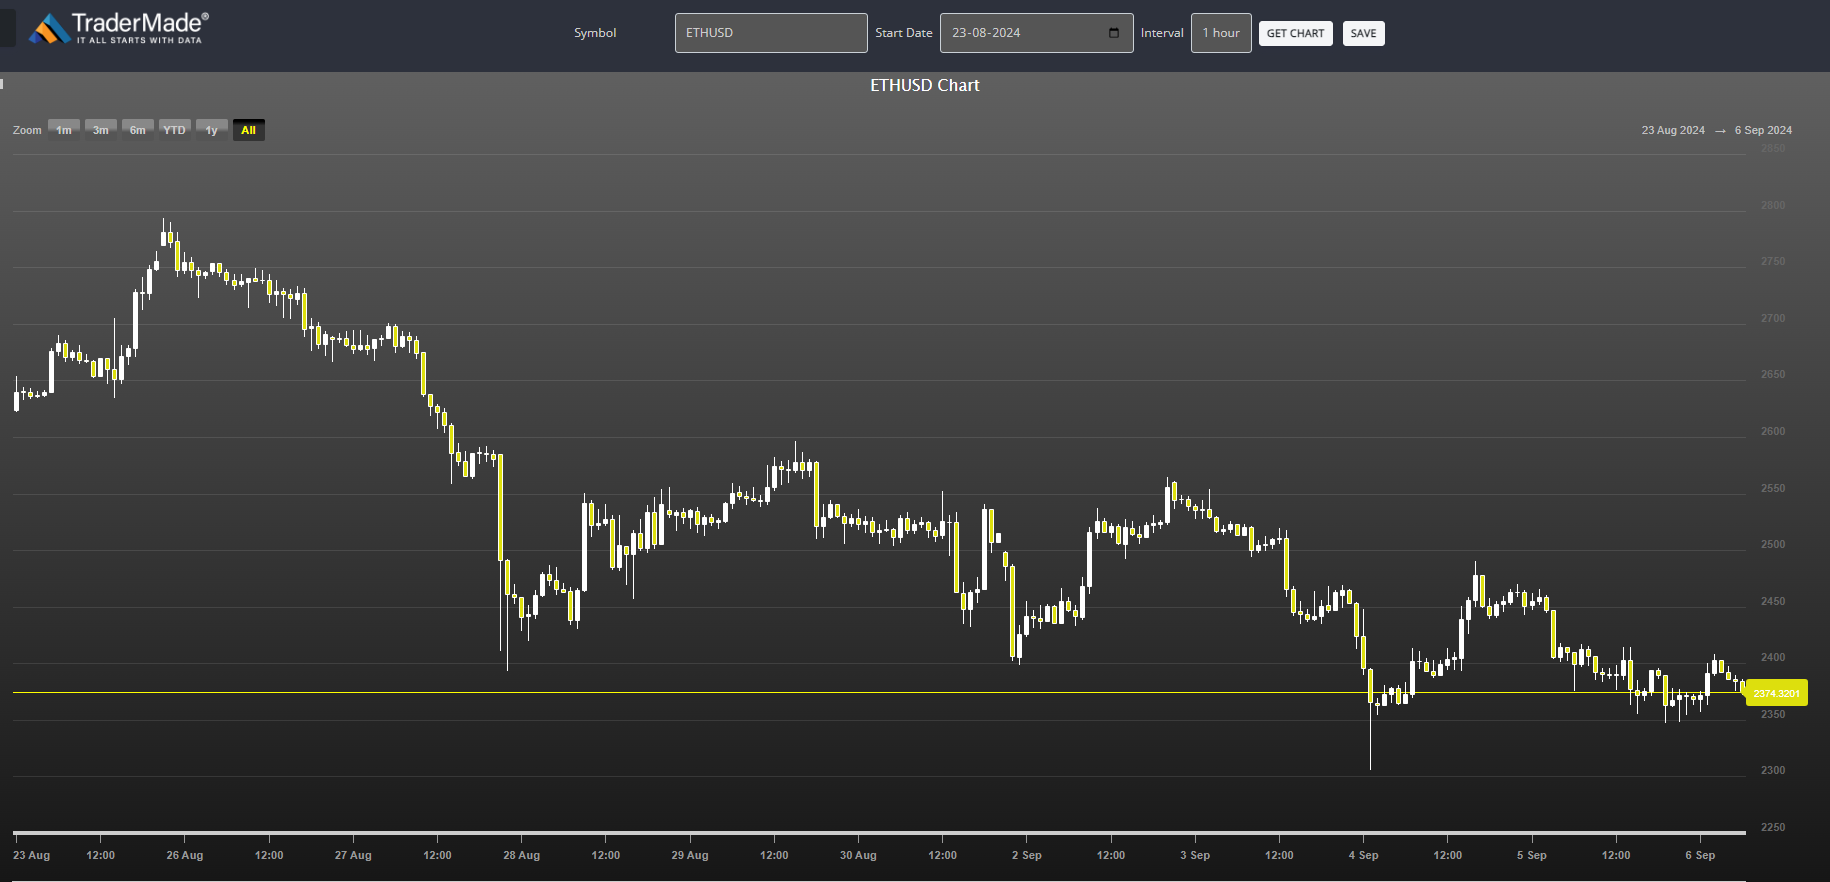This screenshot has height=882, width=1830.
Task: Select the All zoom option
Action: click(249, 130)
